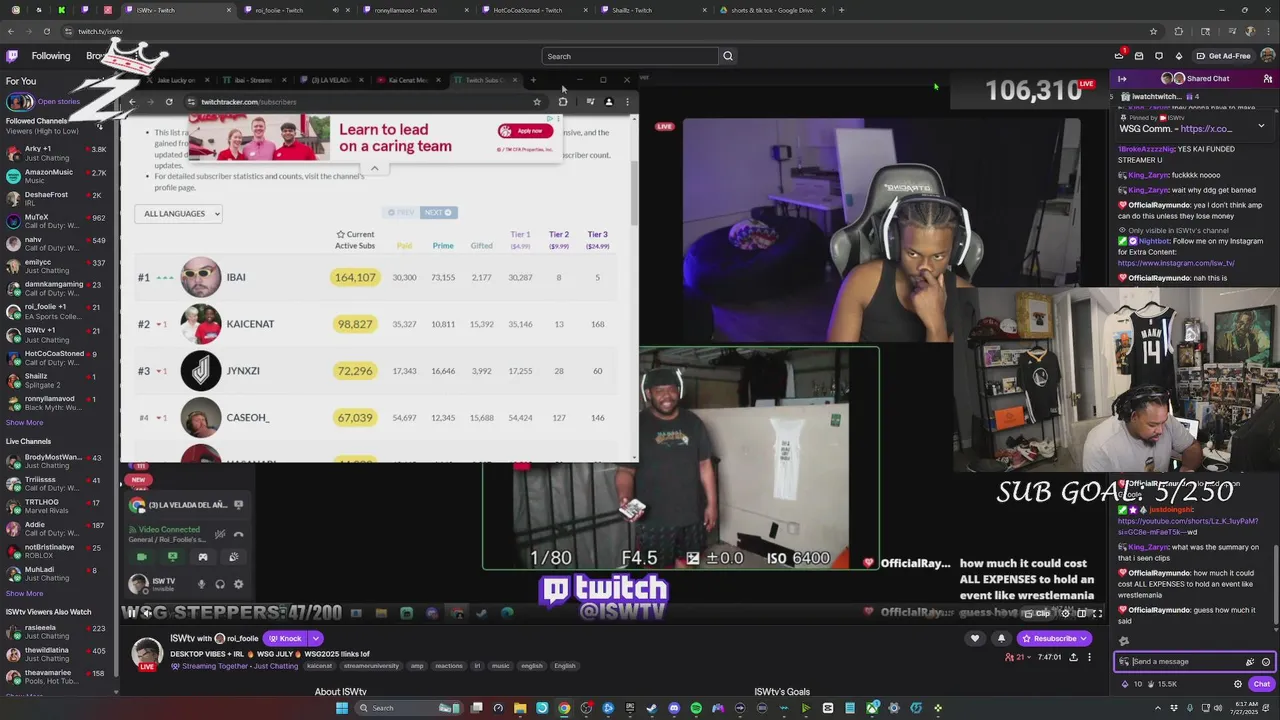Expand the pinned WSG Comm. message
Image resolution: width=1280 pixels, height=720 pixels.
coord(1261,125)
